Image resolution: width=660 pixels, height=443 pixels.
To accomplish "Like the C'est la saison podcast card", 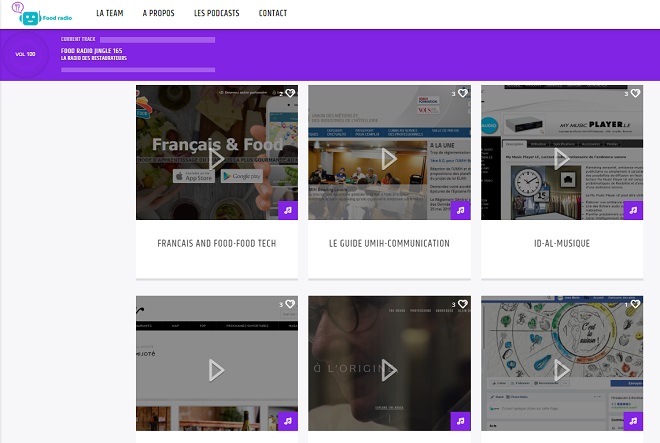I will tap(635, 304).
